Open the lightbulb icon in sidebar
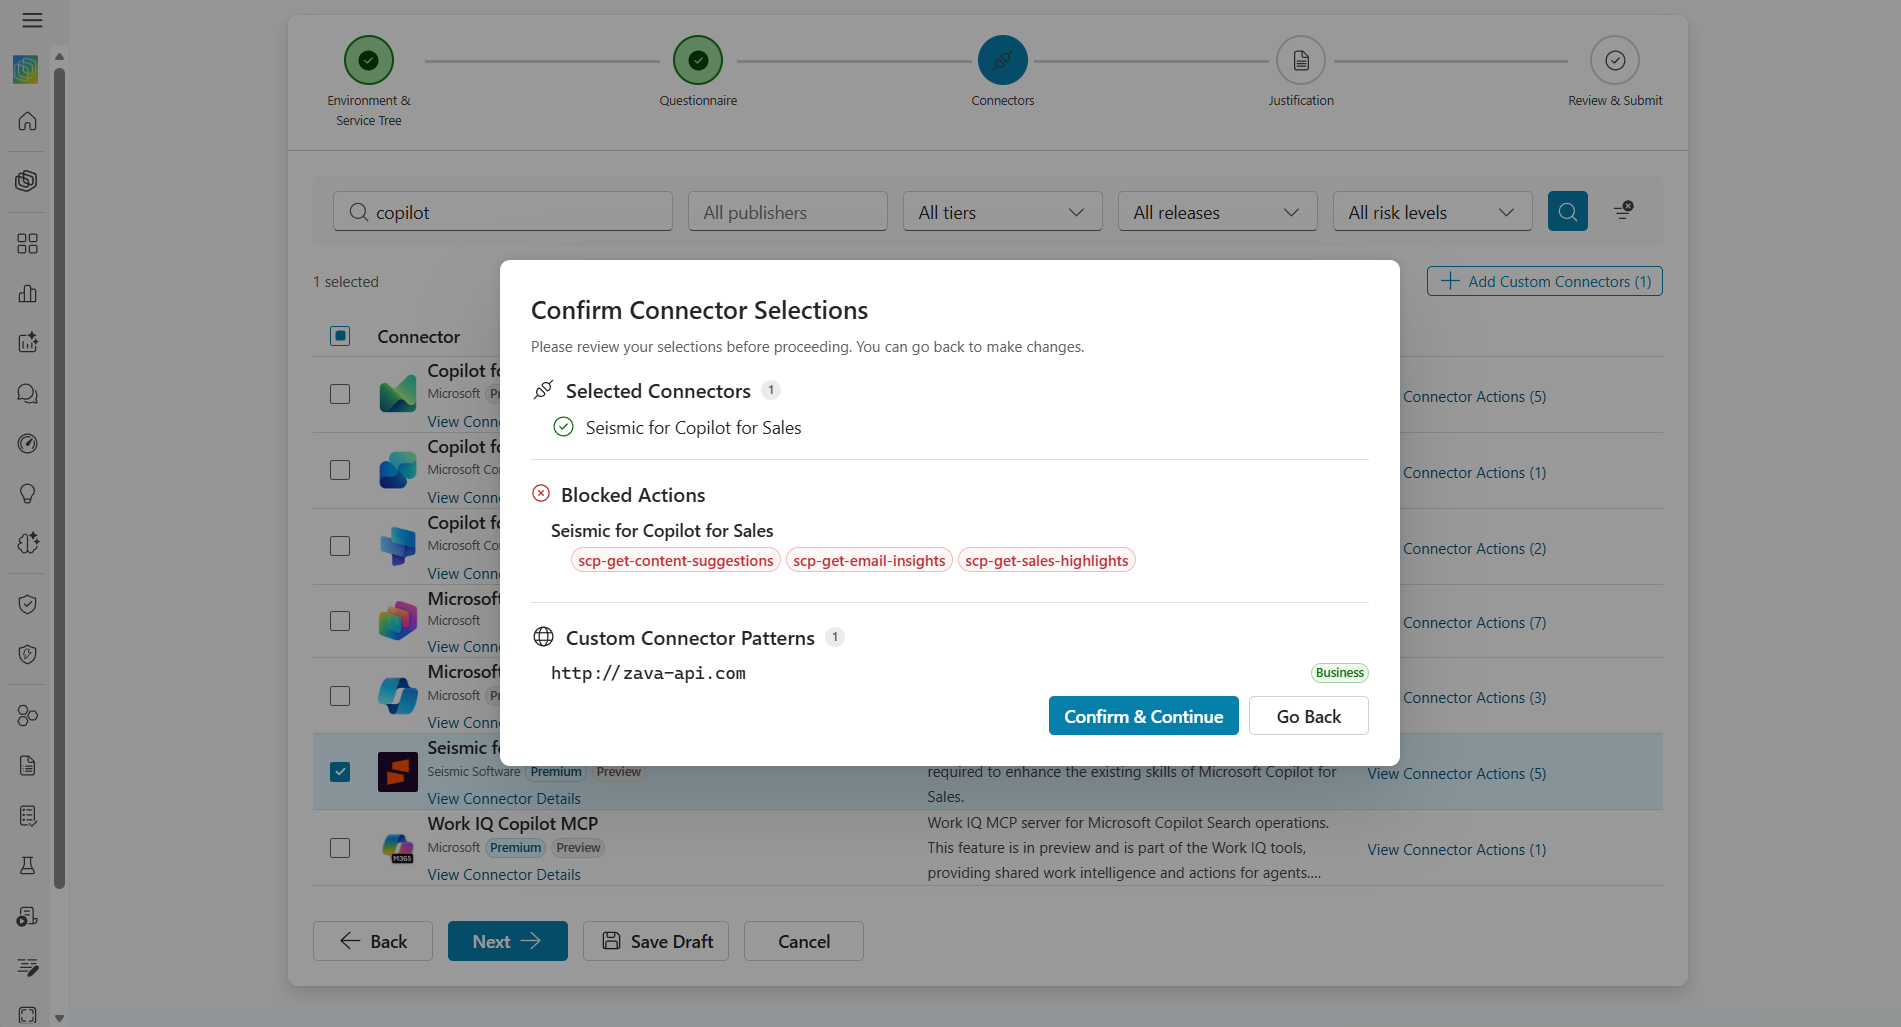The height and width of the screenshot is (1027, 1901). [x=28, y=493]
